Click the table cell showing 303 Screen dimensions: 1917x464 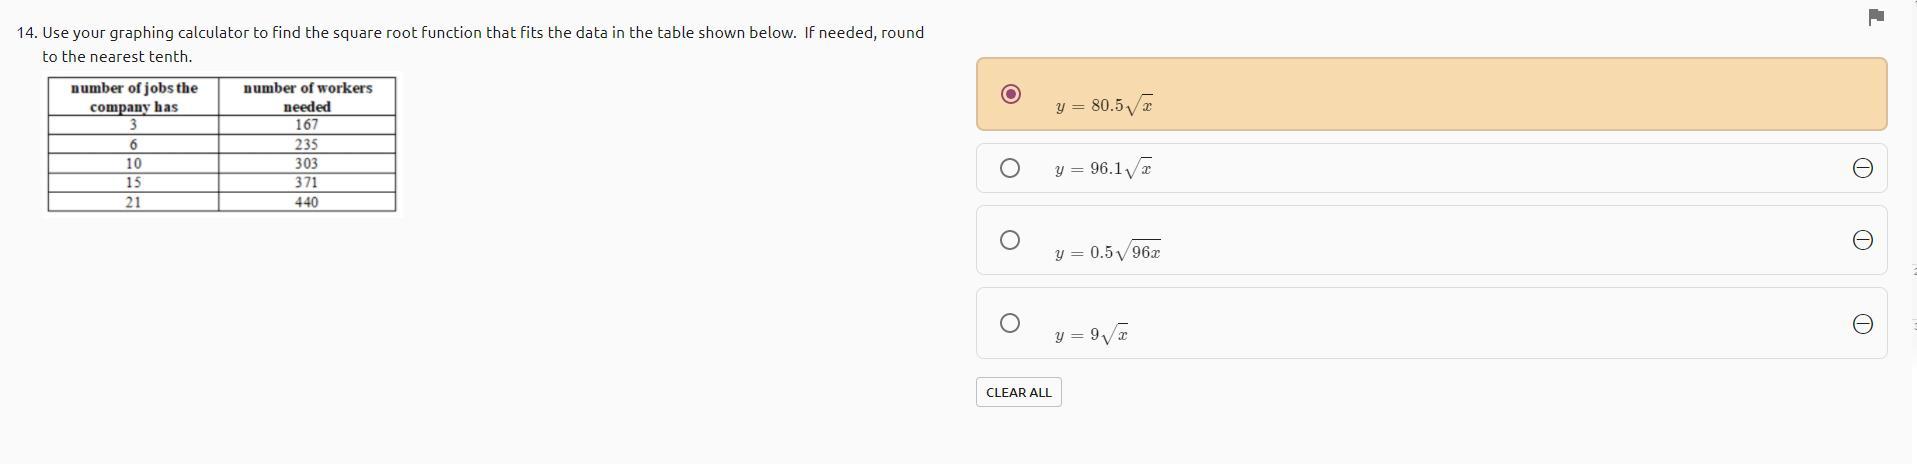[307, 163]
